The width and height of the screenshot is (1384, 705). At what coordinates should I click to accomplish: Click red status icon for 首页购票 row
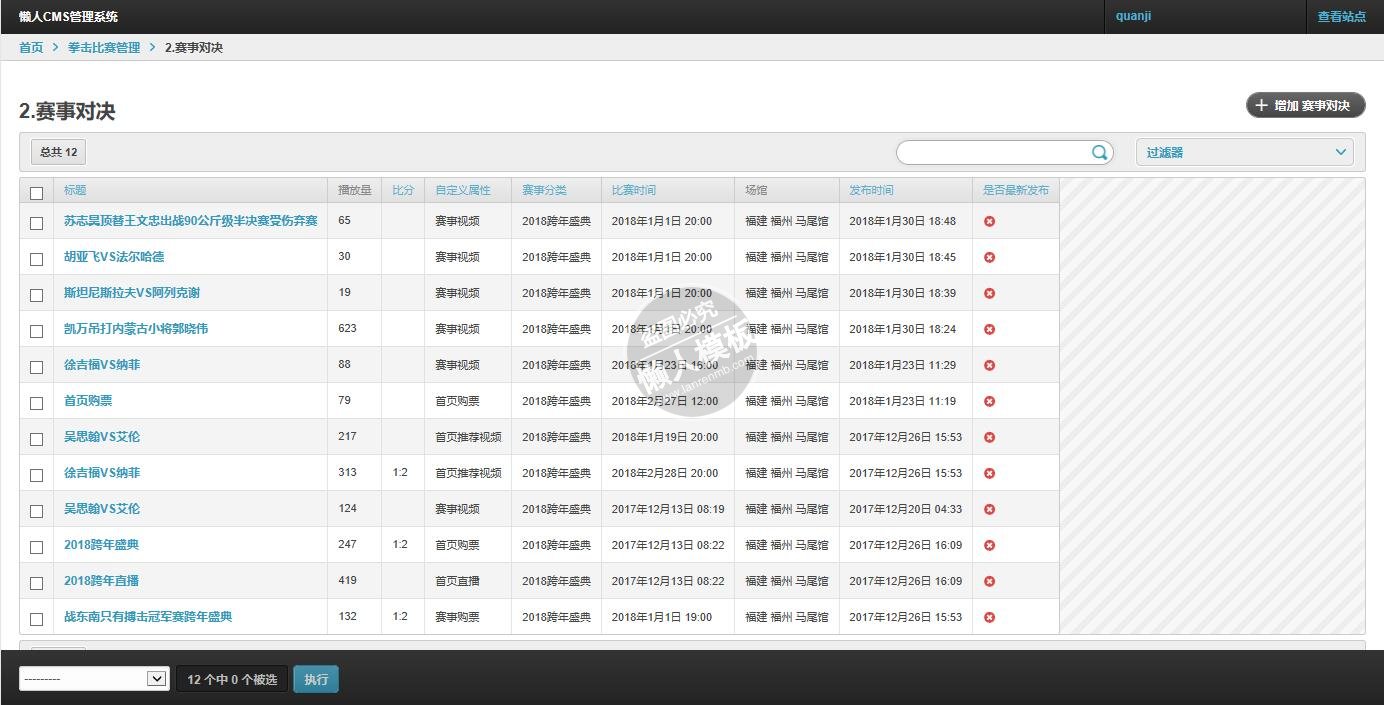989,401
